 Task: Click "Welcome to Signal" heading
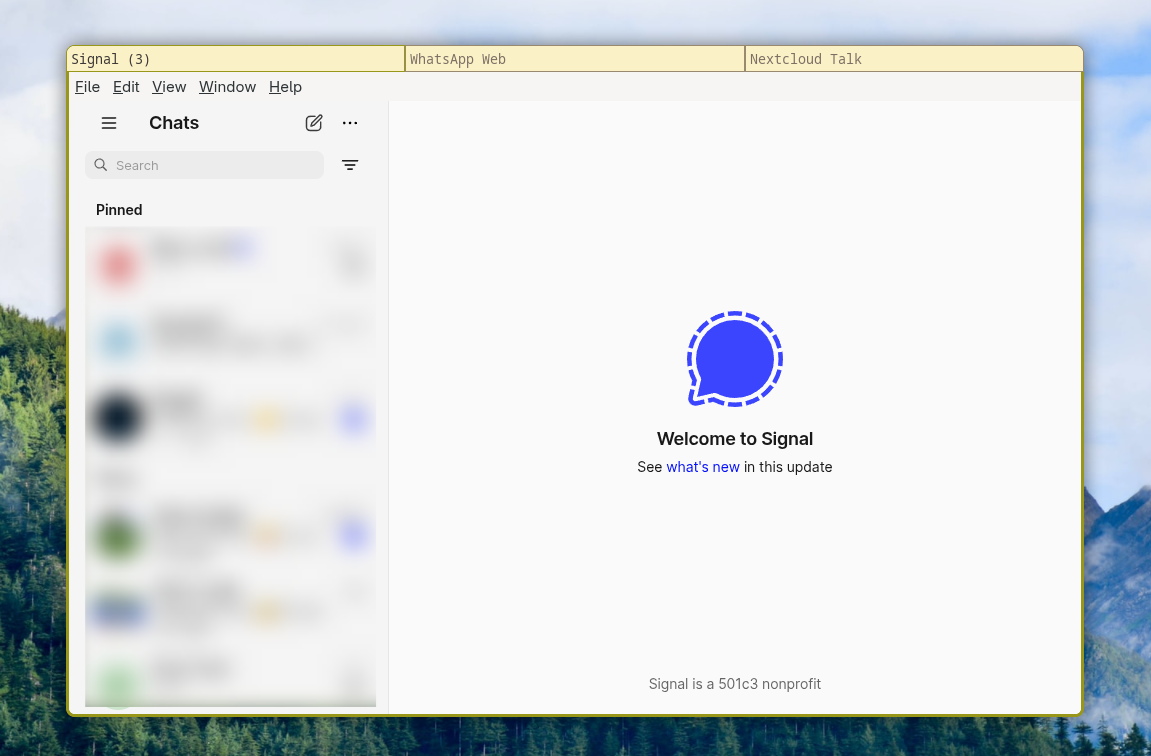(735, 439)
